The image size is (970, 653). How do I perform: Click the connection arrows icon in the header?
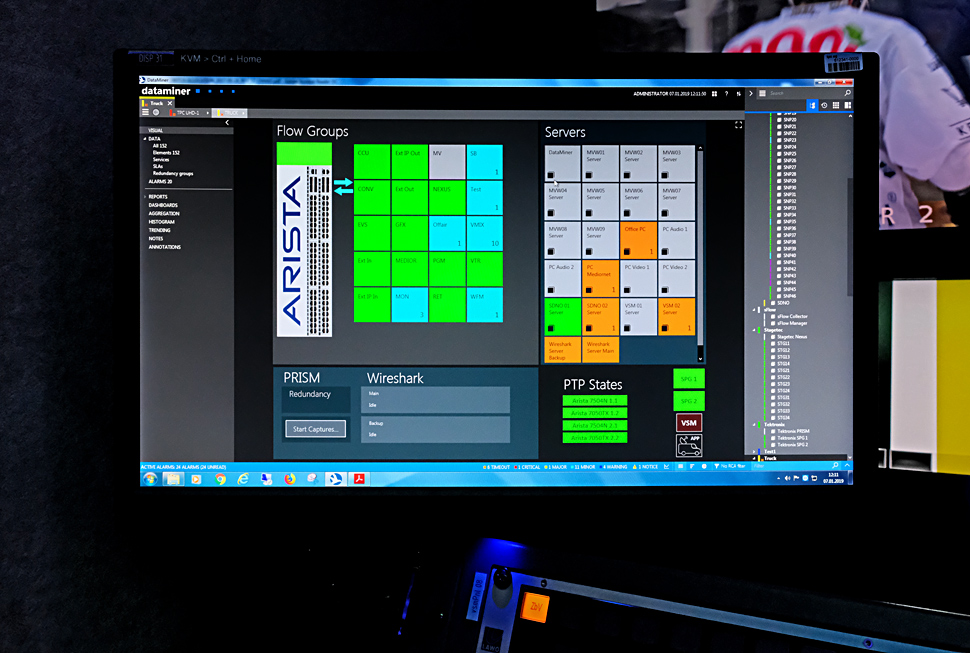tap(739, 94)
